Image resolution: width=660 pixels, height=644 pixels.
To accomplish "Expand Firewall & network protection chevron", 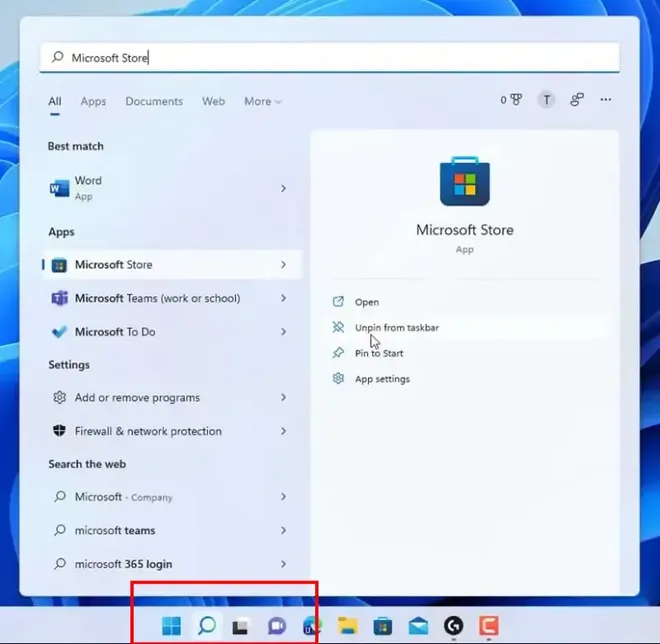I will (283, 431).
